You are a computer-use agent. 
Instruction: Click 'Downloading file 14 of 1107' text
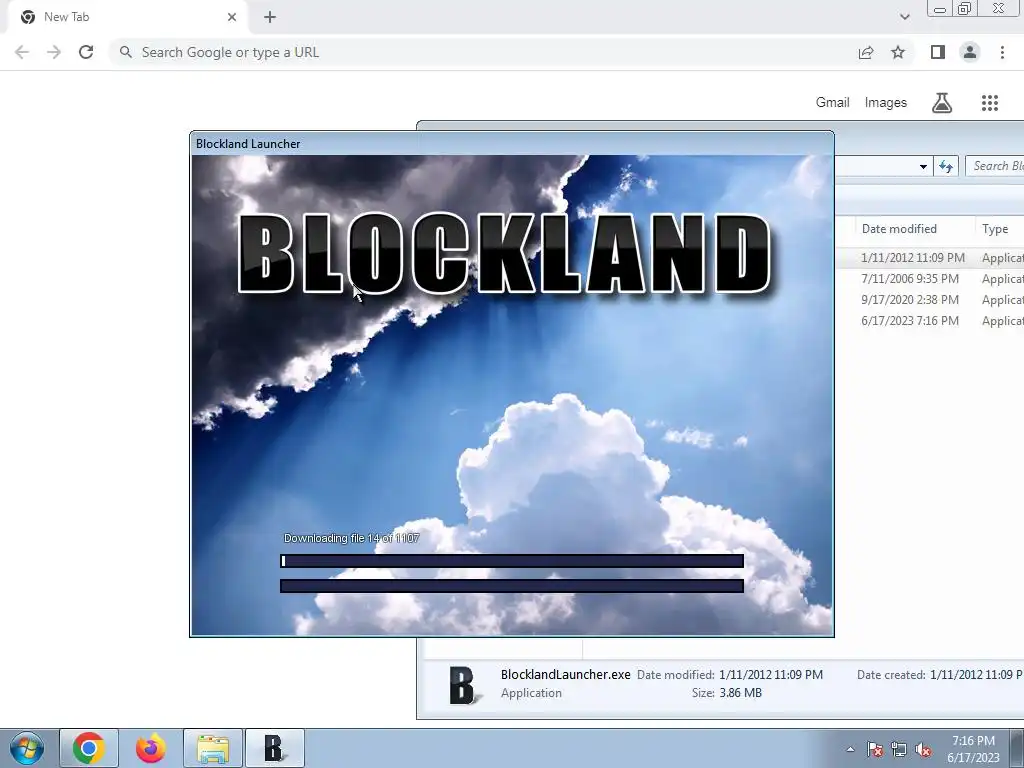click(351, 538)
